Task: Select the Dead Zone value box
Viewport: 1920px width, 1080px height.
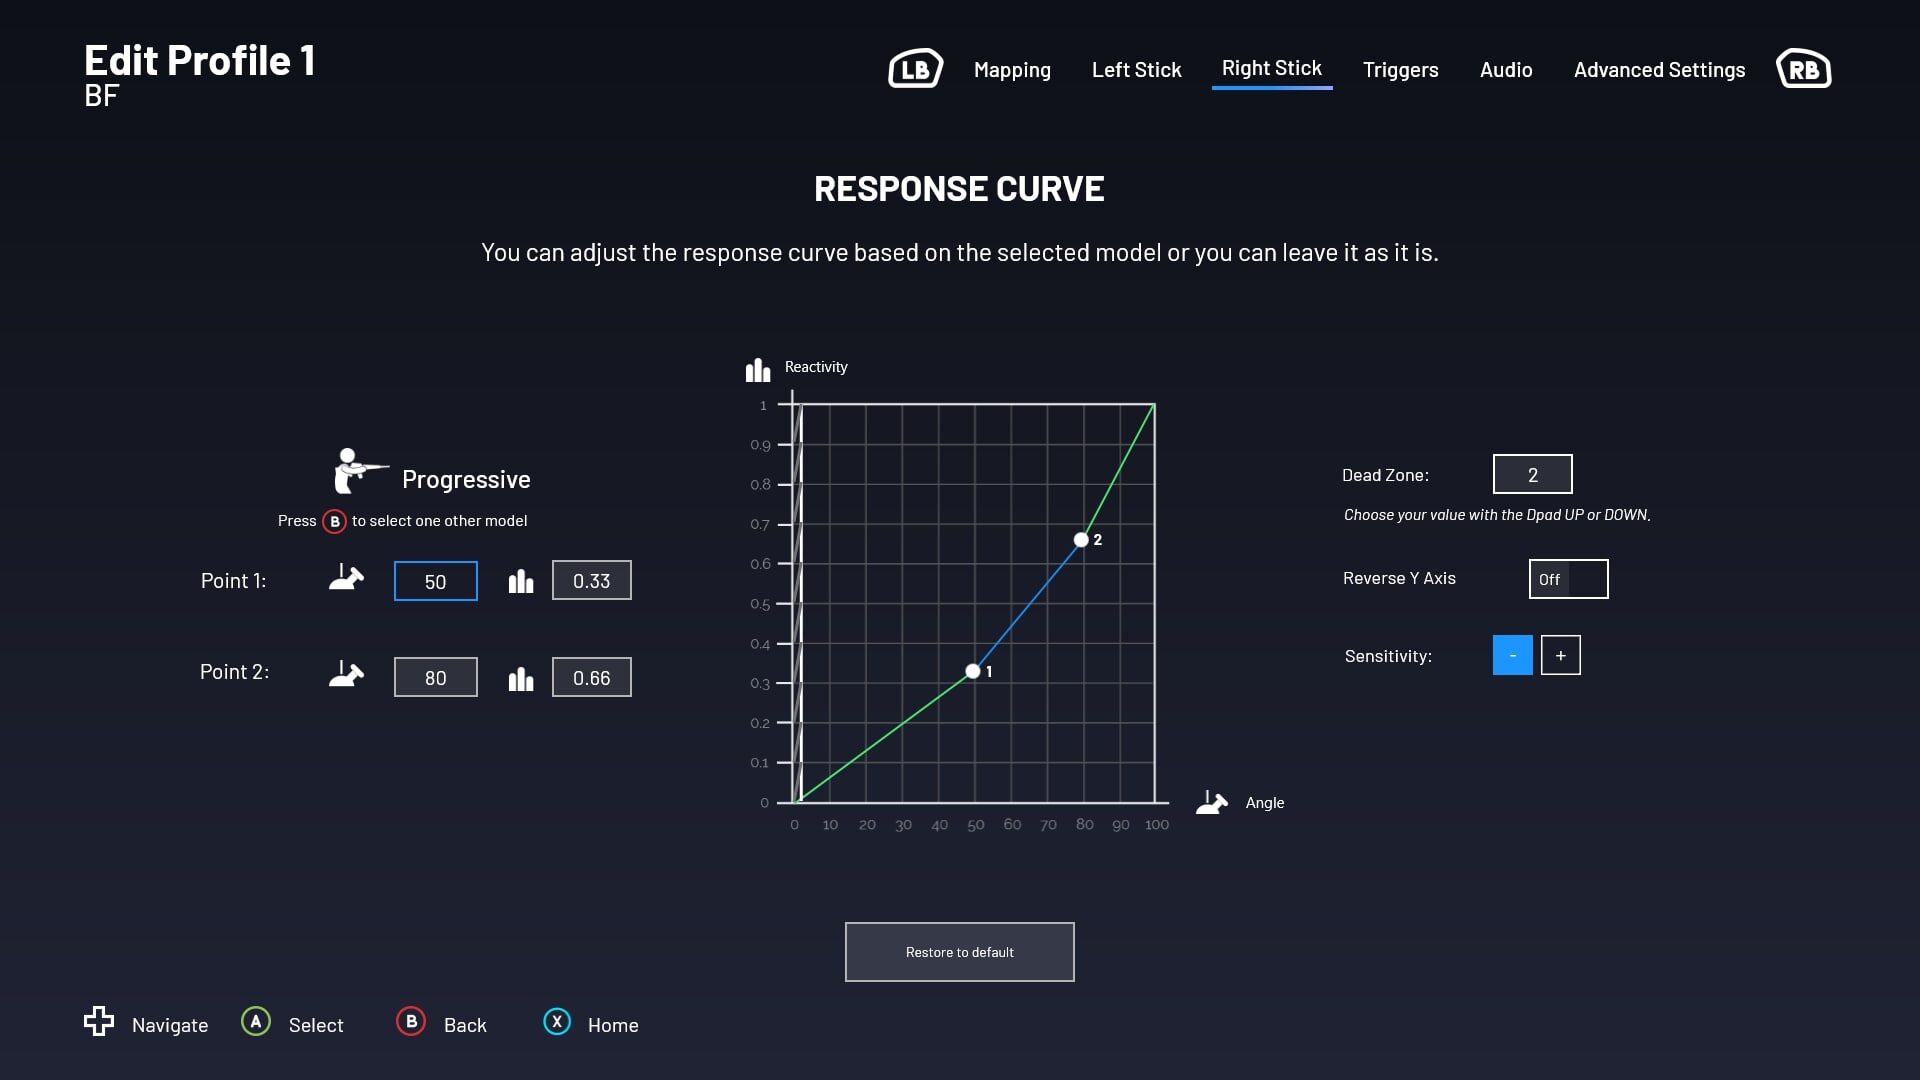Action: coord(1532,474)
